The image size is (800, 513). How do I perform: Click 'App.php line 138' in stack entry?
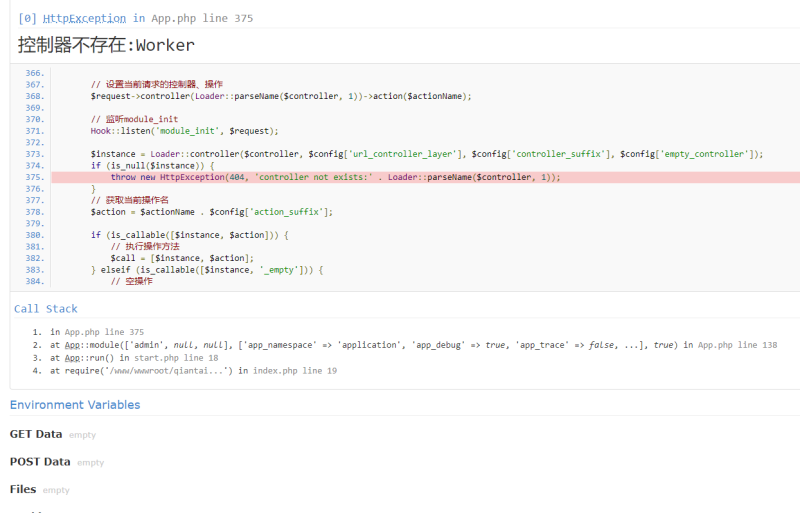click(x=737, y=345)
